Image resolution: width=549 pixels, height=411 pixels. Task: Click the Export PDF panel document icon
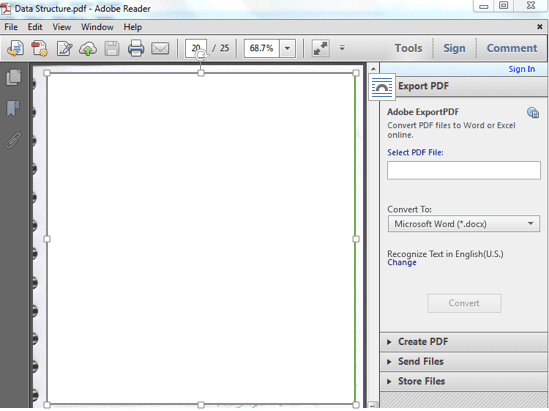382,87
